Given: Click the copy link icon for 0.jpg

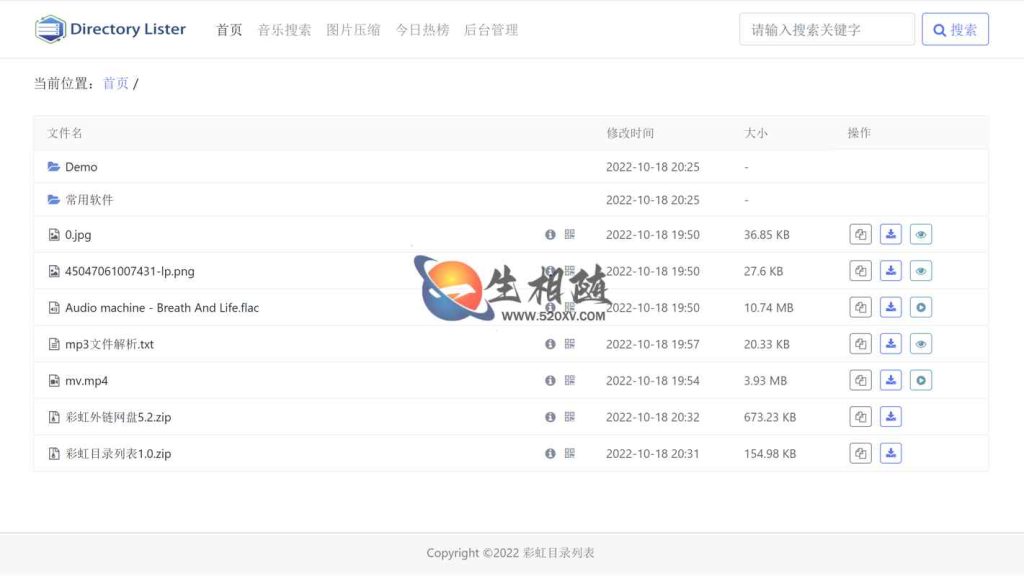Looking at the screenshot, I should click(x=860, y=235).
